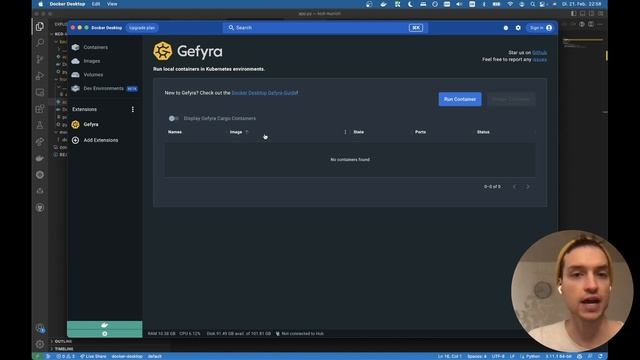Open VS Code Testing flask icon
The height and width of the screenshot is (360, 640).
(x=40, y=125)
